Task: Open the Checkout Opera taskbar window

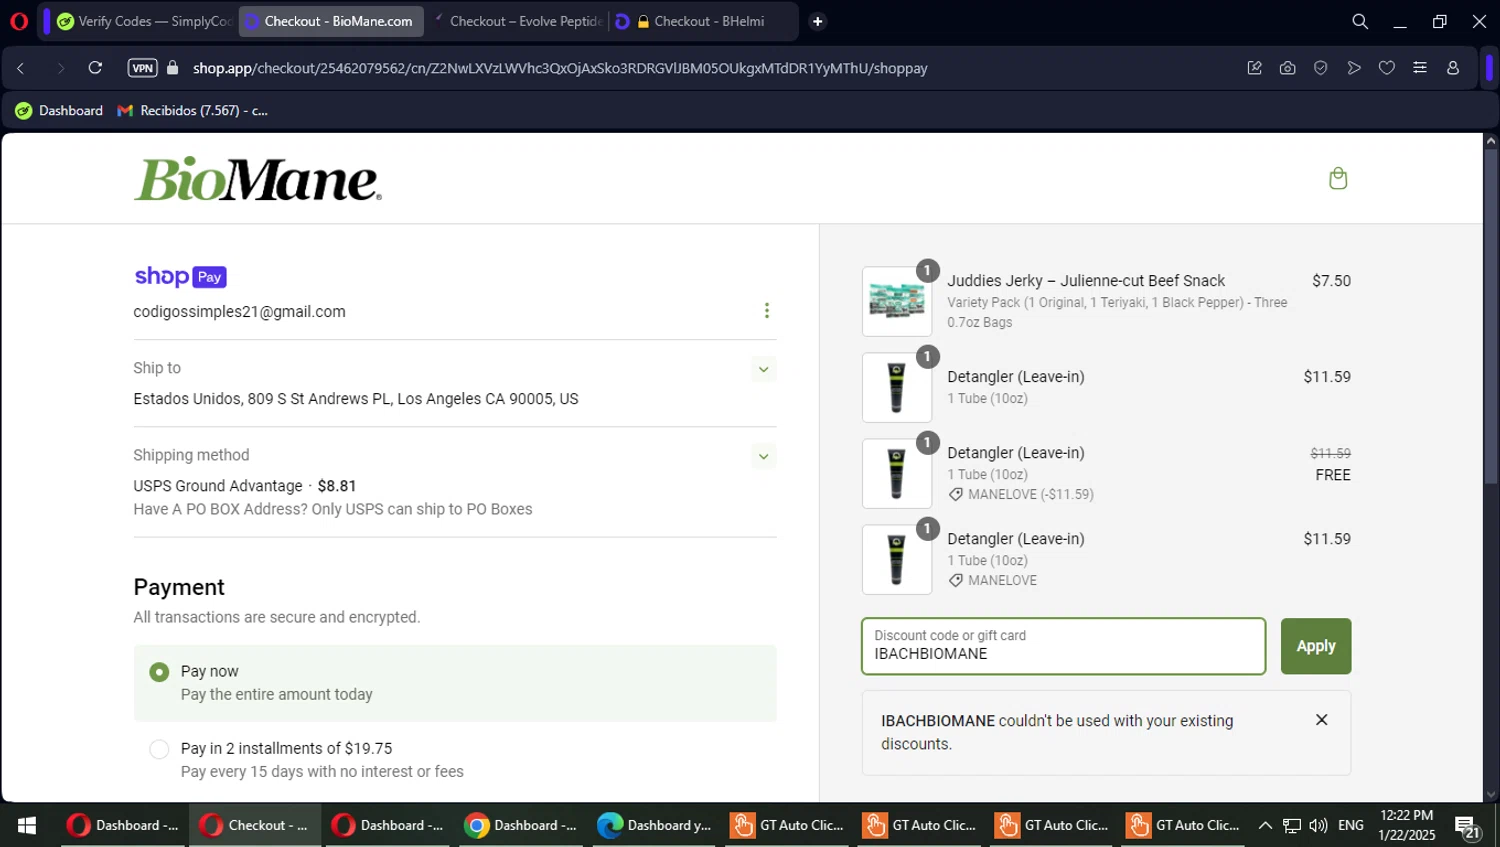Action: 255,825
